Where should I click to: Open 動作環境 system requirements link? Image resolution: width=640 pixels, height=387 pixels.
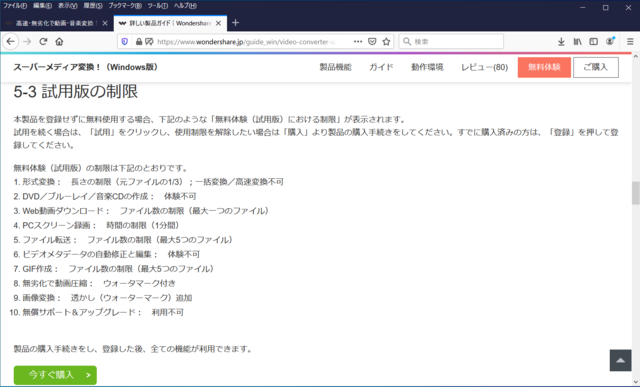427,67
